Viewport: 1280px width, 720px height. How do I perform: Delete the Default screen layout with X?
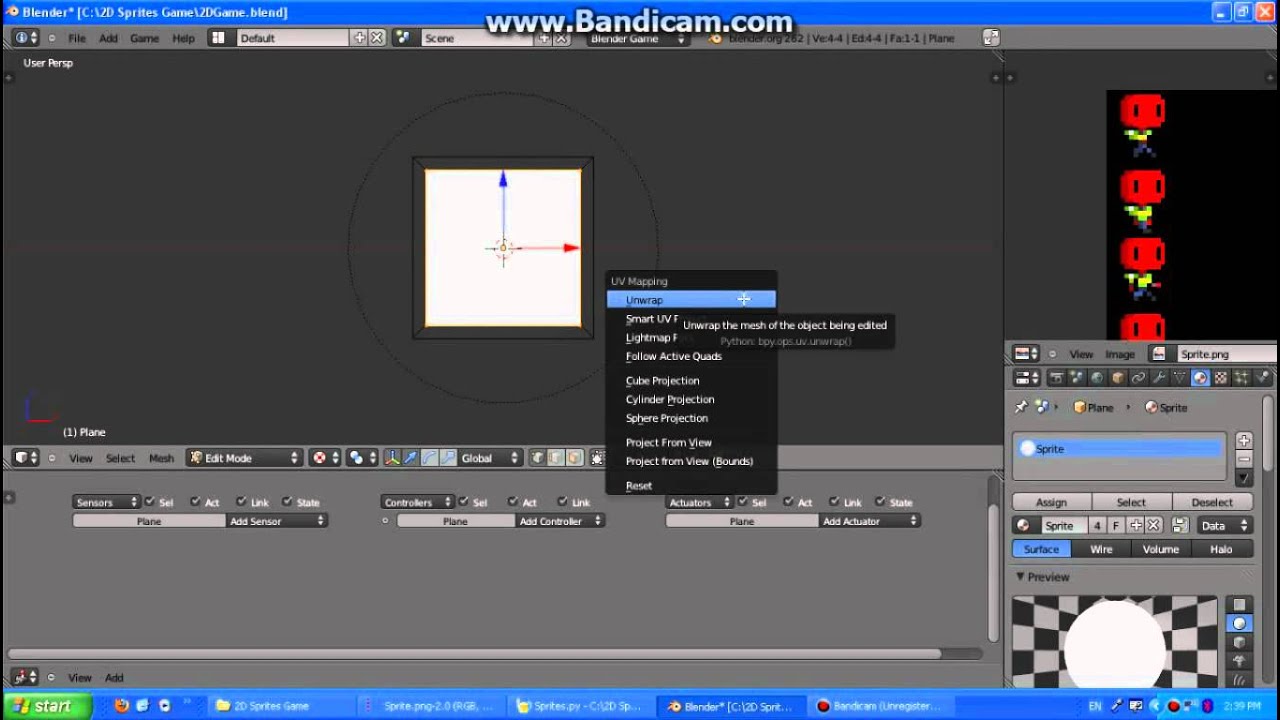tap(377, 38)
